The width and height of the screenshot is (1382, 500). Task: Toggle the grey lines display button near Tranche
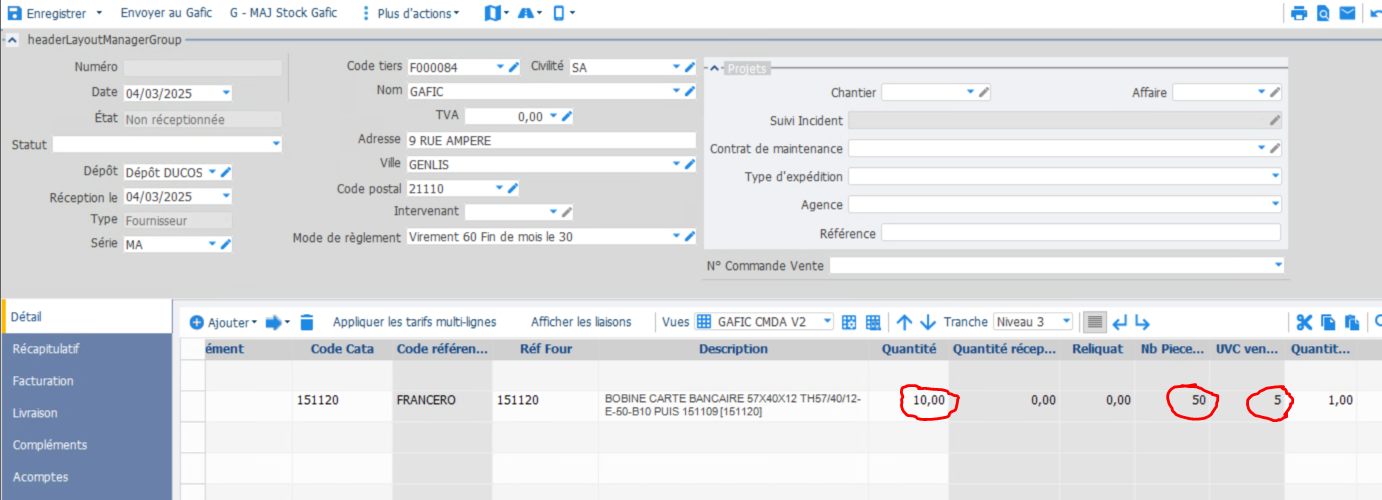[x=1095, y=322]
